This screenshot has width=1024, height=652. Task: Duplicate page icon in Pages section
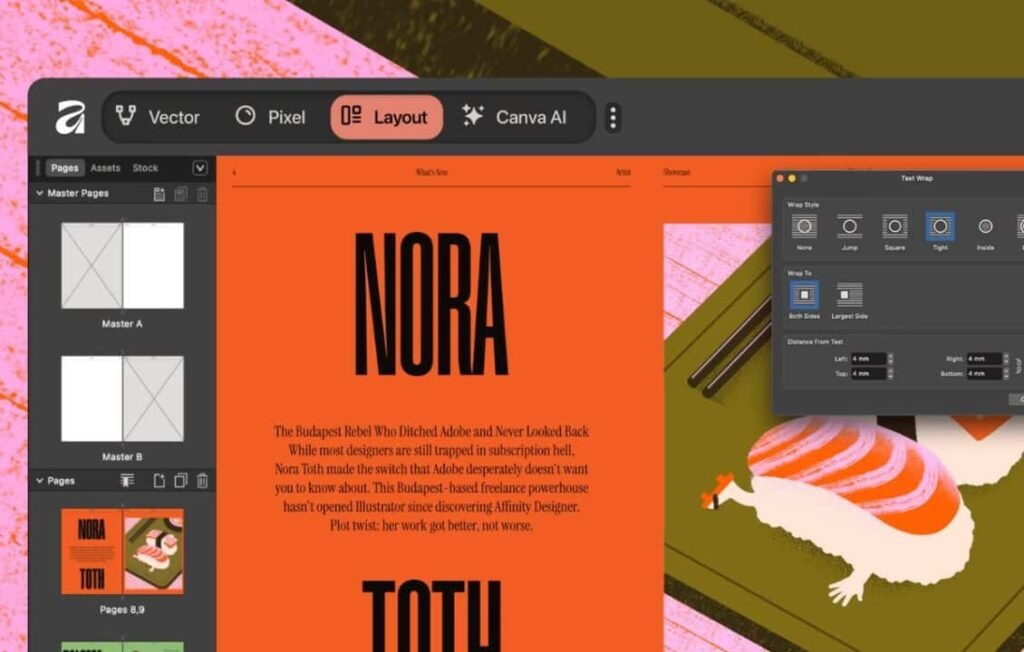(180, 481)
